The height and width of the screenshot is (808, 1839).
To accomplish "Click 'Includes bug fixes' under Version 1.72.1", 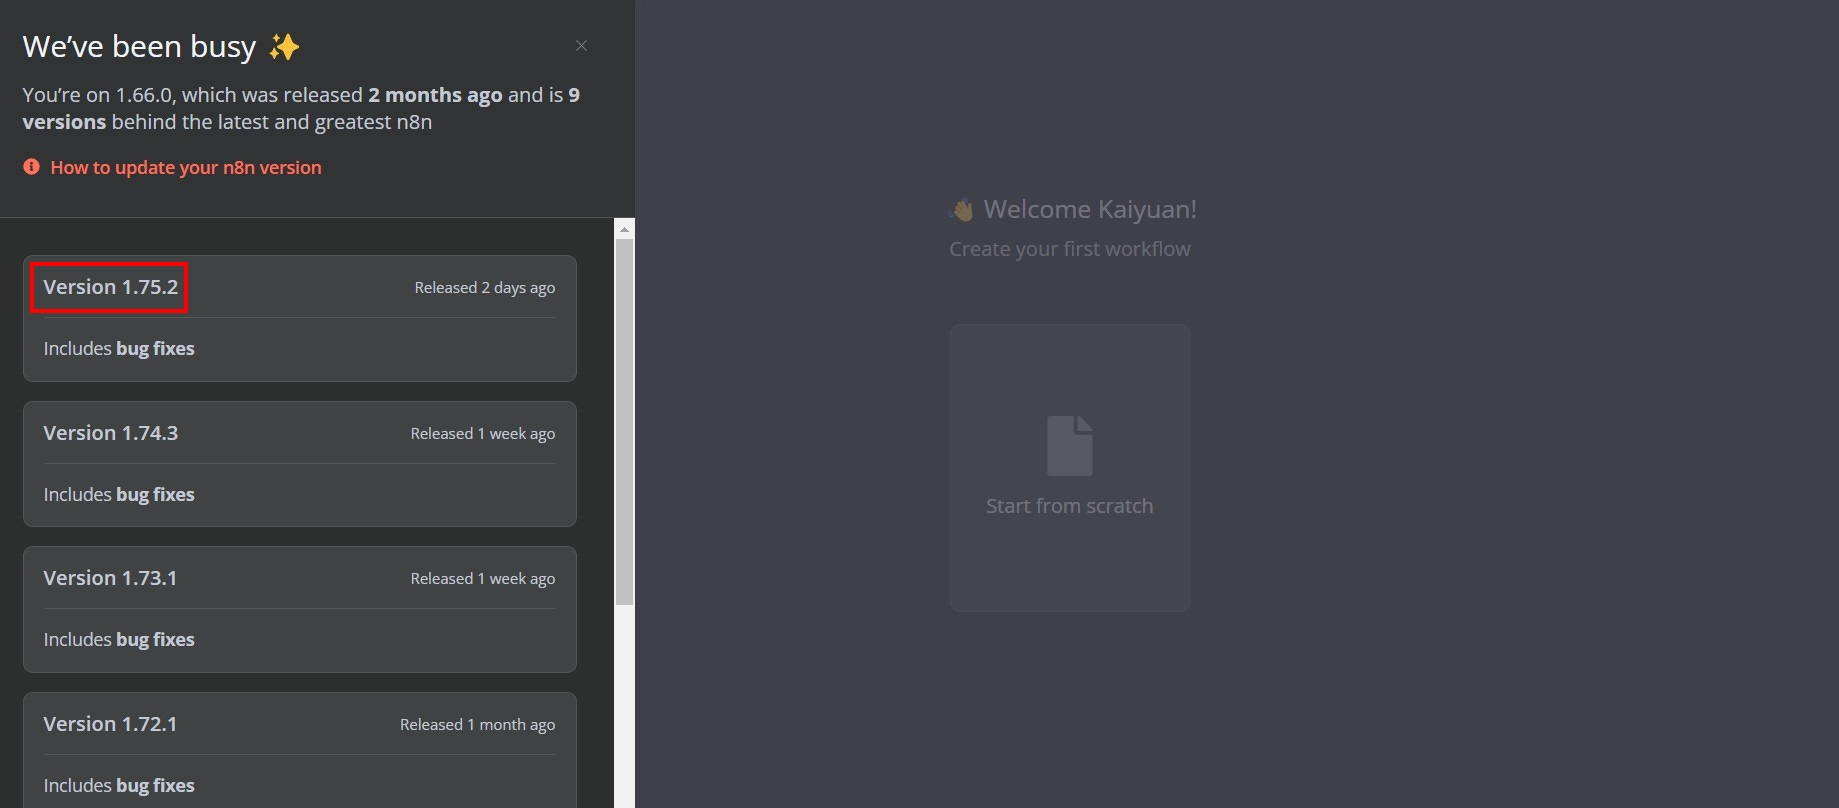I will click(x=119, y=786).
